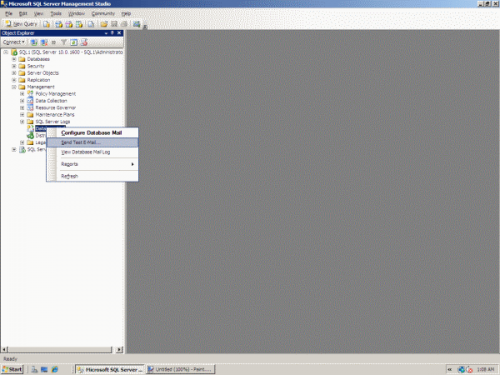Open the Tools menu
Image resolution: width=500 pixels, height=375 pixels.
(x=56, y=14)
